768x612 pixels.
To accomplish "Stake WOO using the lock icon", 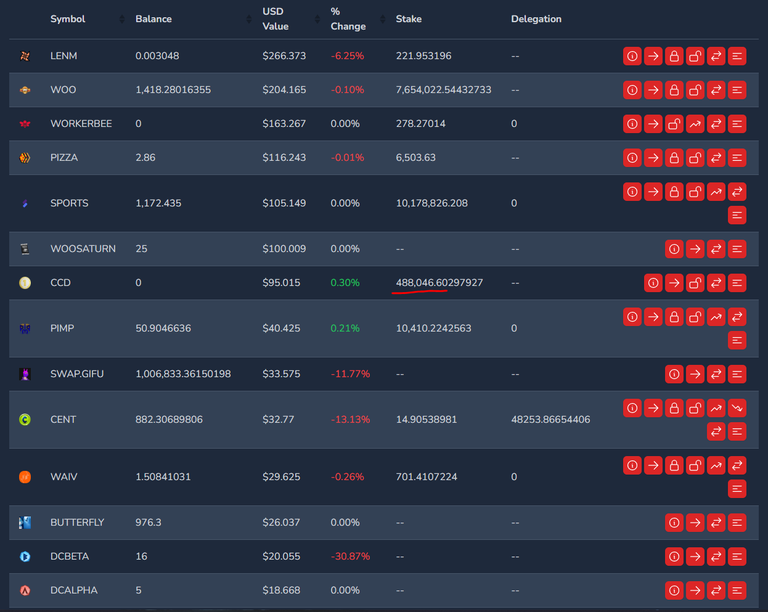I will tap(674, 90).
